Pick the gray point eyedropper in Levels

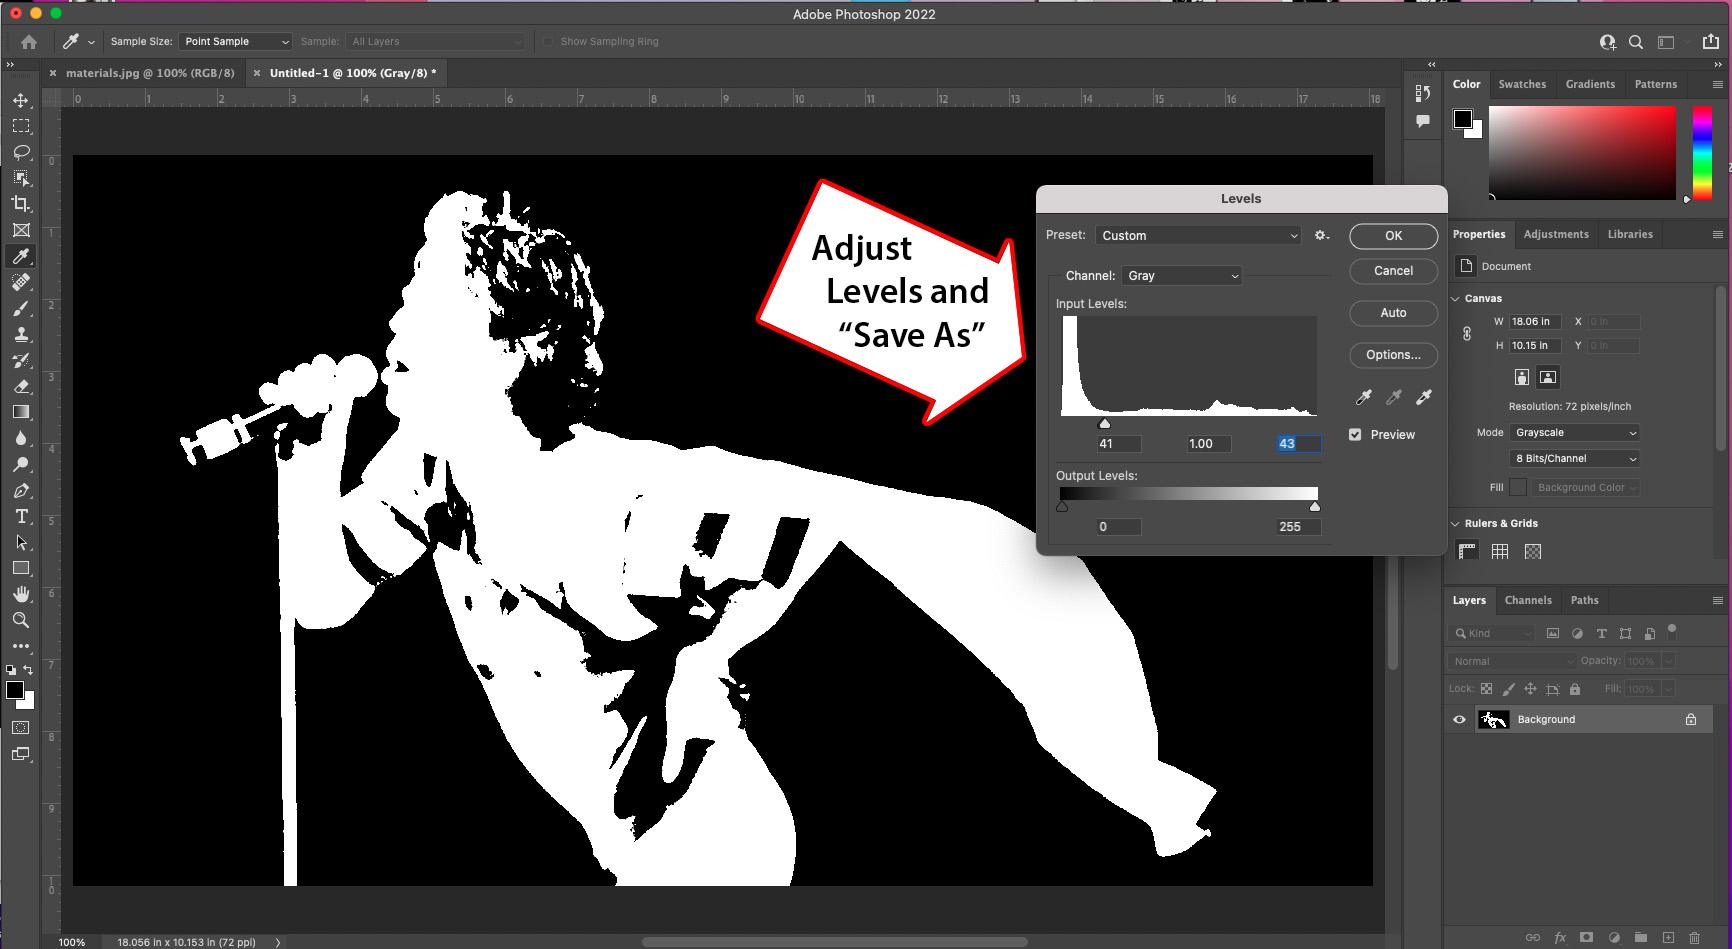[1393, 397]
